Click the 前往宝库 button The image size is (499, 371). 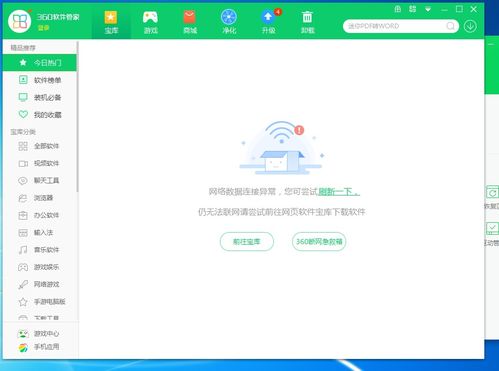point(247,241)
